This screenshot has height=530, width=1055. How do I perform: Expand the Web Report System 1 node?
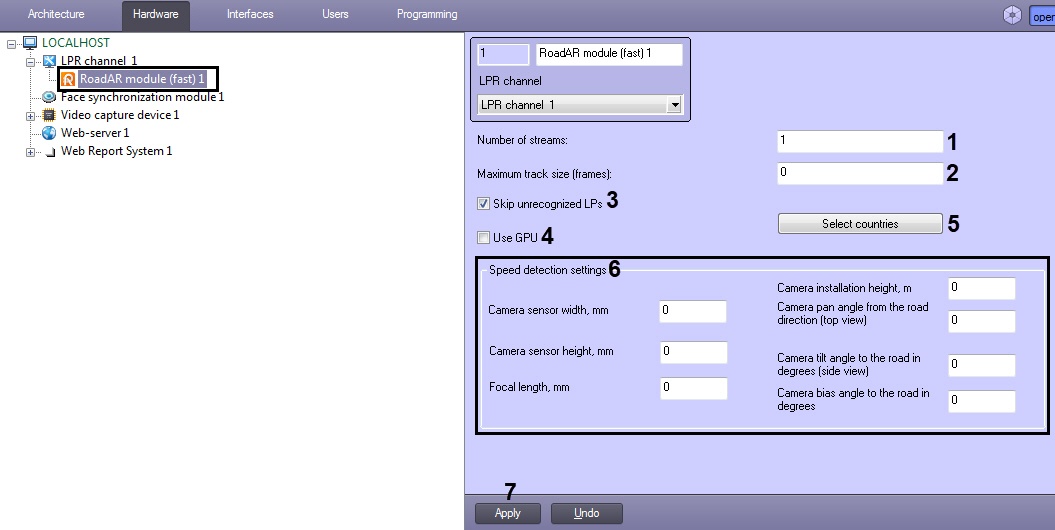30,153
